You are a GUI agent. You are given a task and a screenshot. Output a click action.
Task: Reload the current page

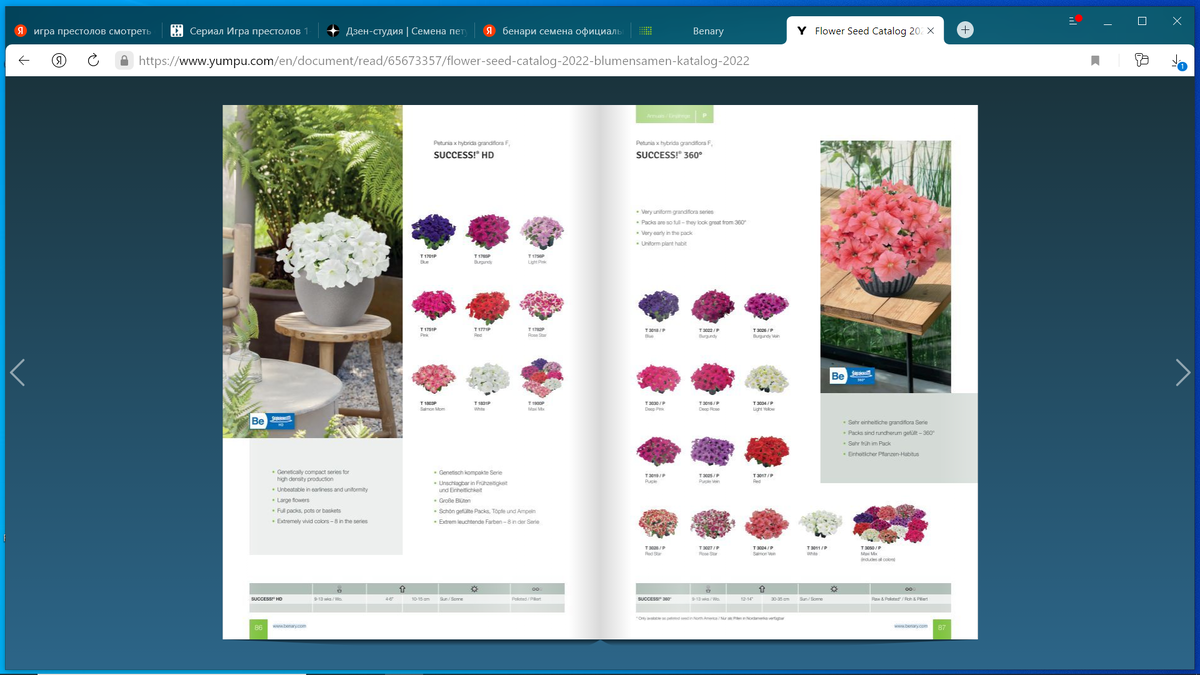tap(93, 60)
